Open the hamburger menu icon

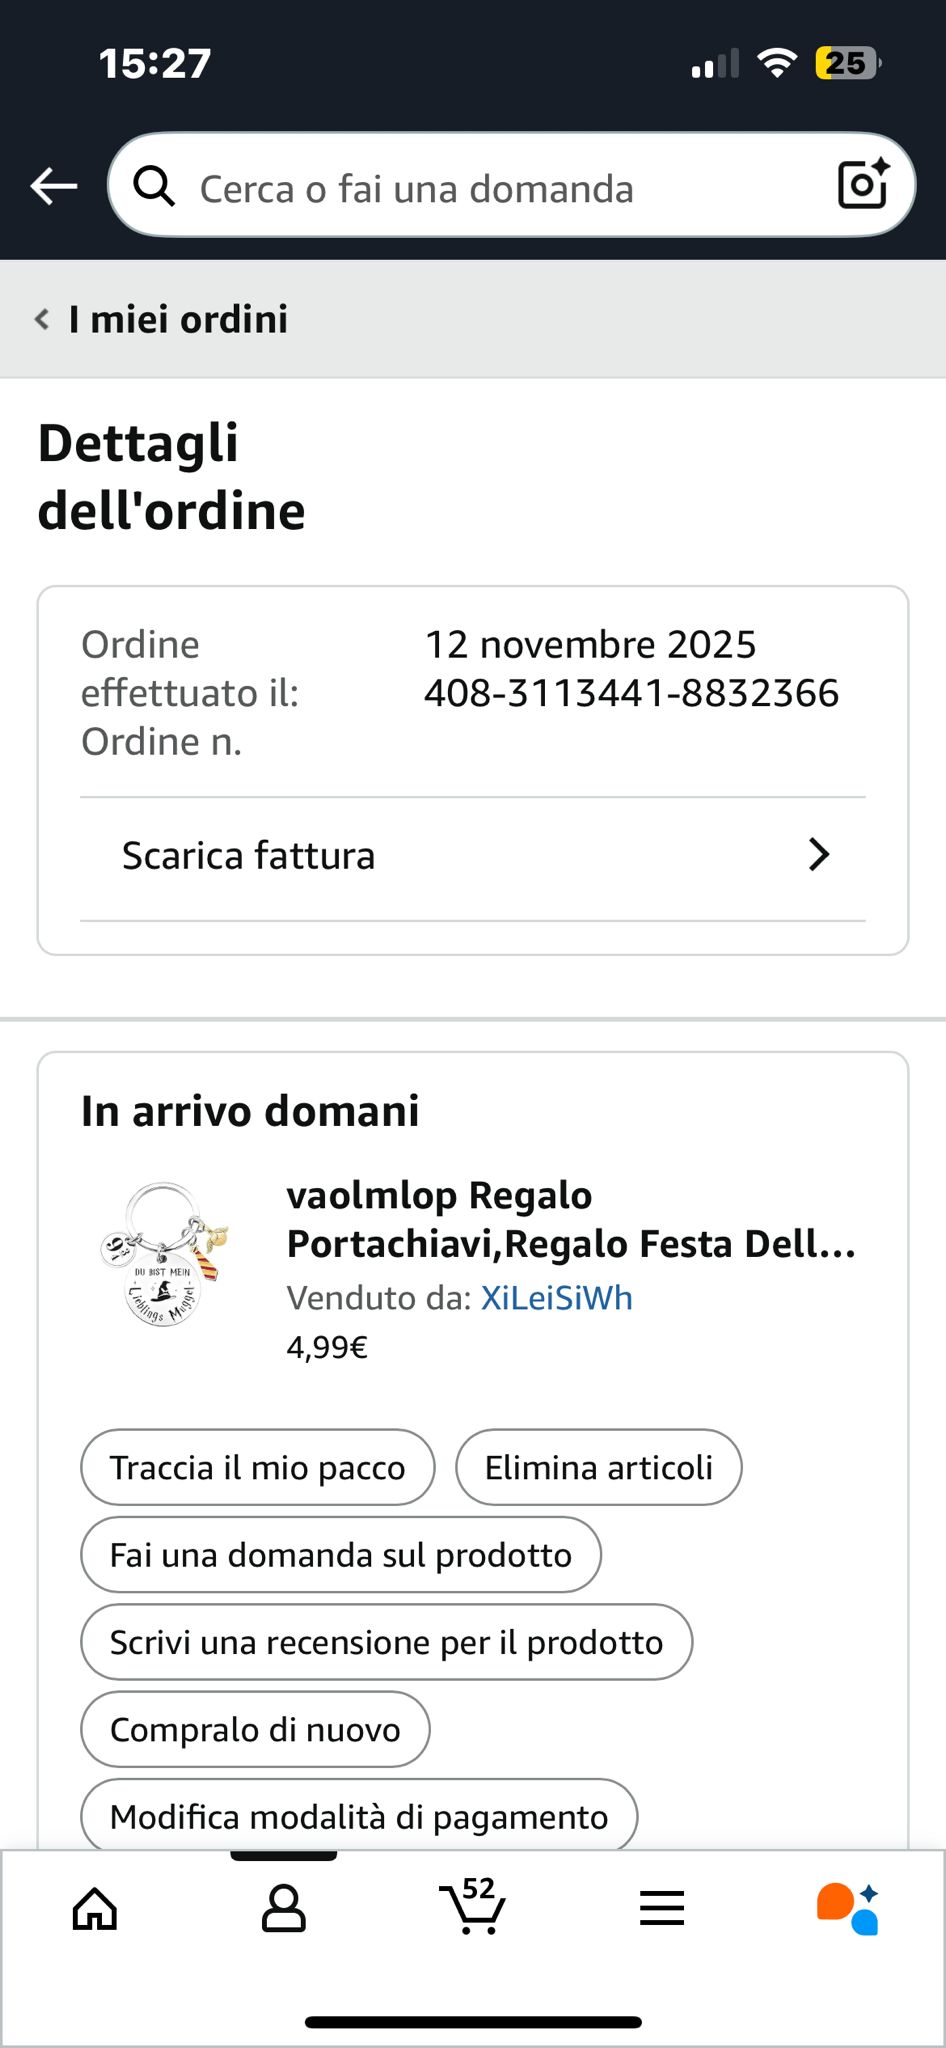[662, 1909]
